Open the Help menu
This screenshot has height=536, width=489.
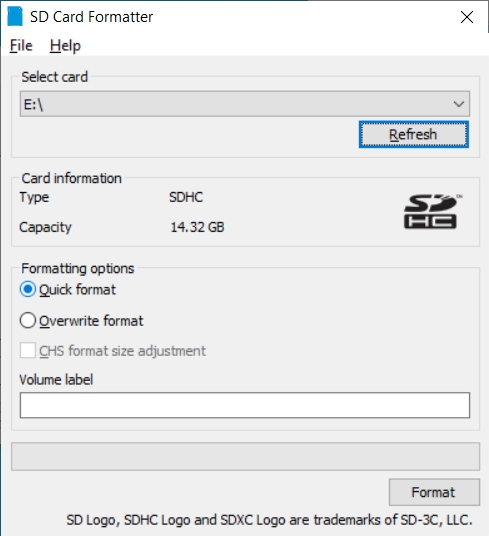tap(65, 45)
